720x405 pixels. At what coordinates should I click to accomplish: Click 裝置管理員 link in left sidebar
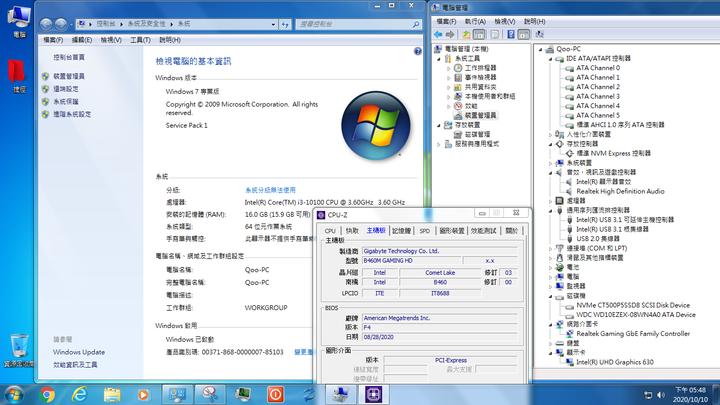(x=69, y=76)
